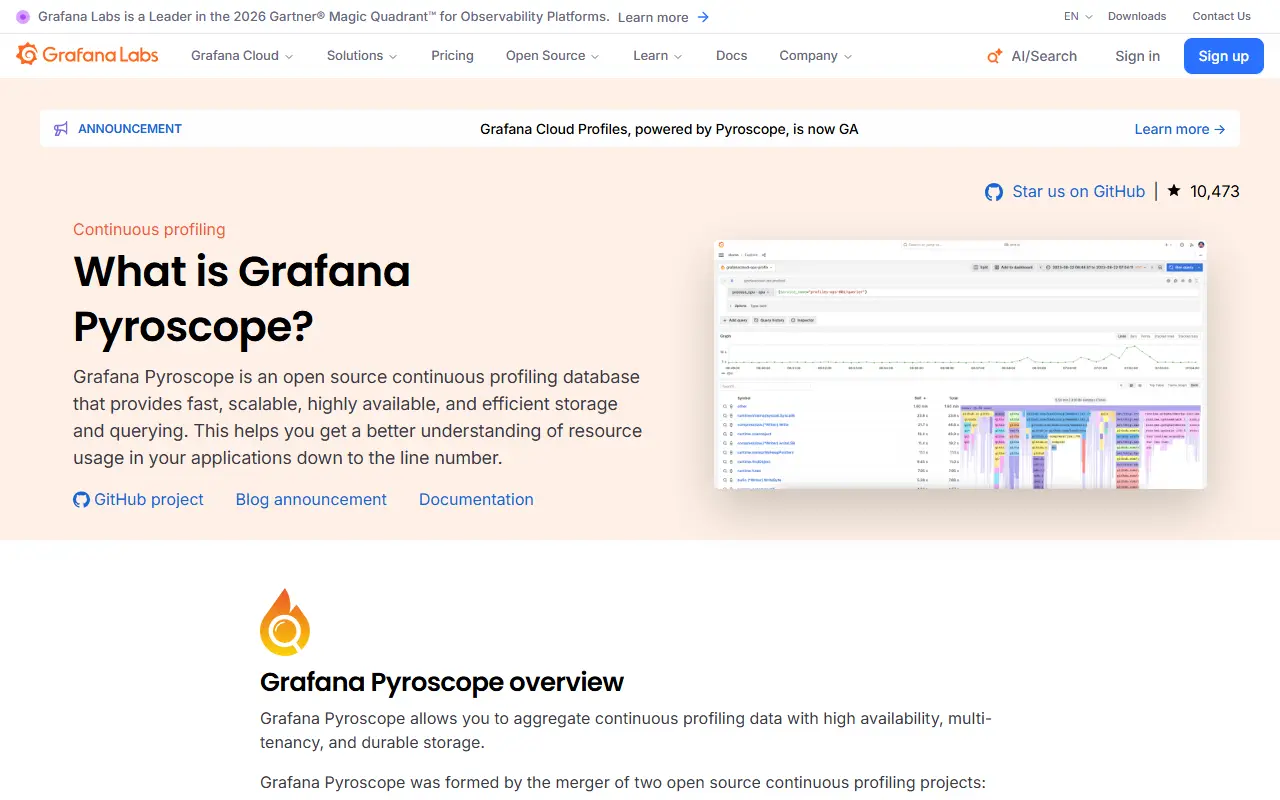Screen dimensions: 1280x800
Task: Click the announcement megaphone icon
Action: (62, 129)
